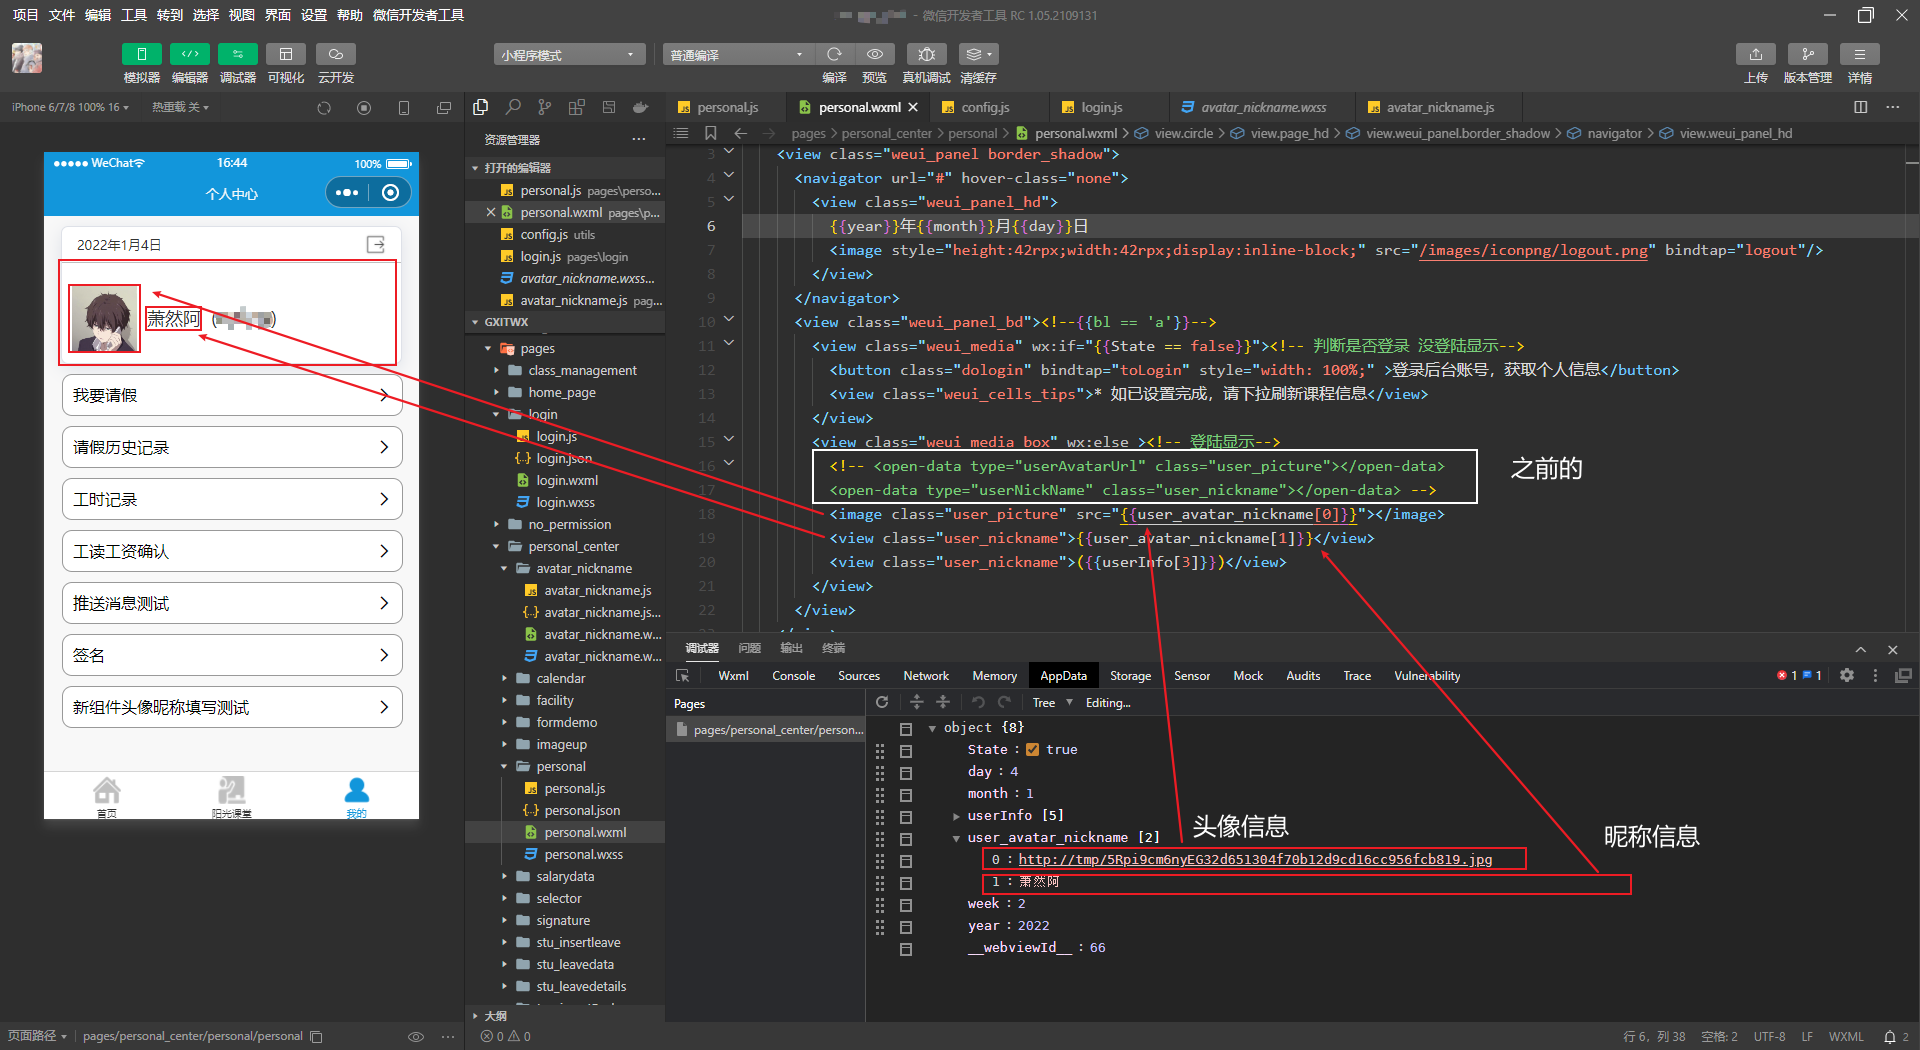Viewport: 1920px width, 1050px height.
Task: Expand the userInfo [5] node
Action: [957, 816]
